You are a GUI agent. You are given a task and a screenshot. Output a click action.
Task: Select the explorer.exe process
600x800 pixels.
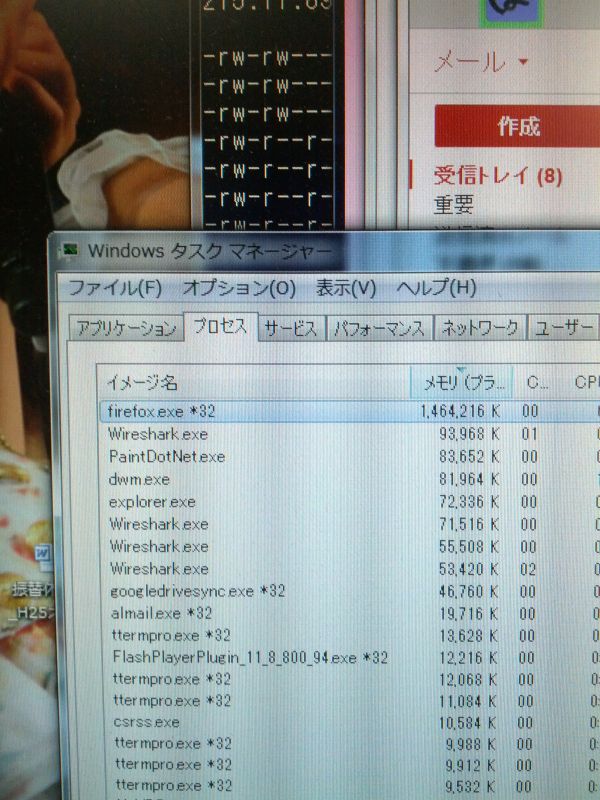[349, 502]
